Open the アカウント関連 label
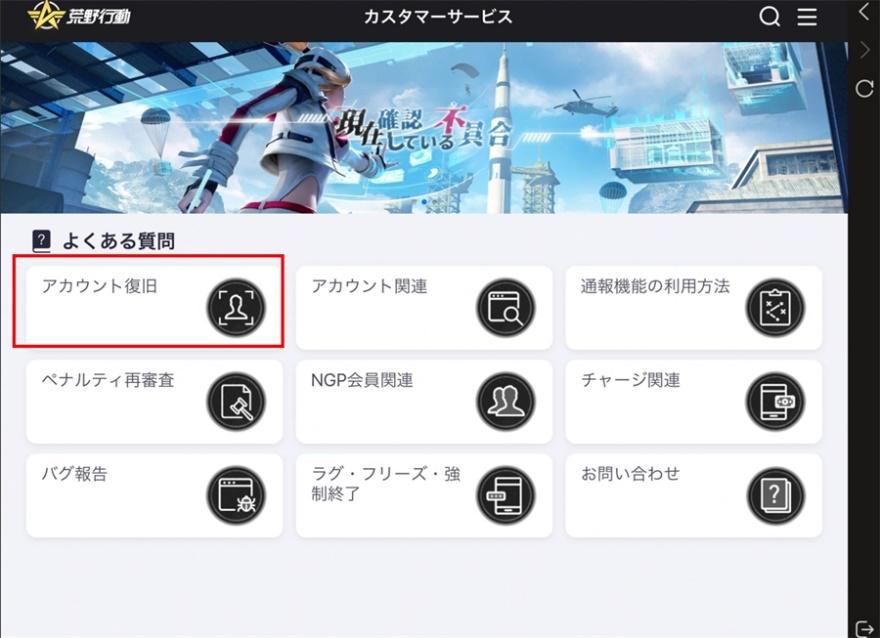 click(x=369, y=286)
